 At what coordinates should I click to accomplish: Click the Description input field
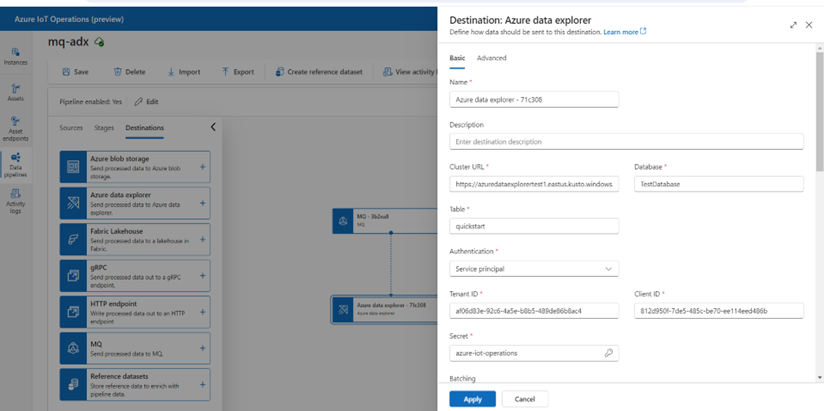[626, 141]
